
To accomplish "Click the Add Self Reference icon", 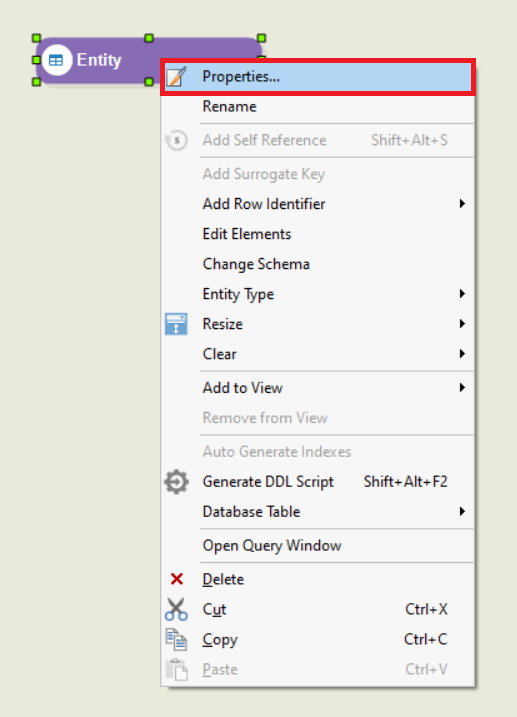I will point(176,140).
